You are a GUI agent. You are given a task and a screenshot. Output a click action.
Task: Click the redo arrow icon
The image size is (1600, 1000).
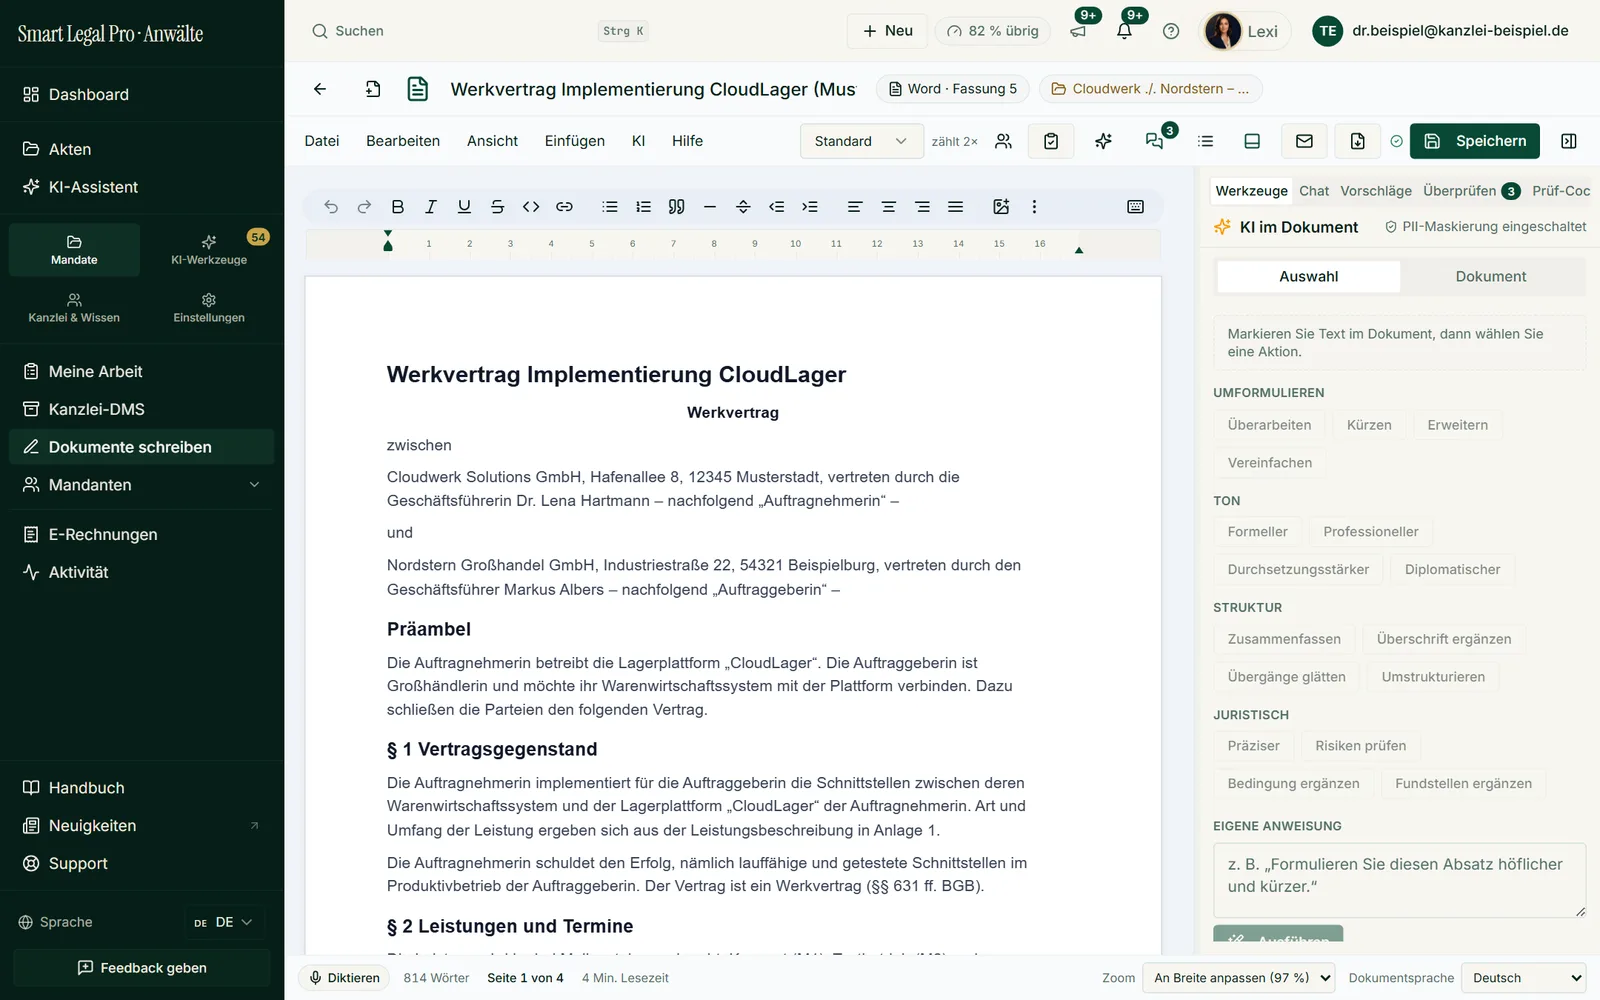pyautogui.click(x=364, y=207)
